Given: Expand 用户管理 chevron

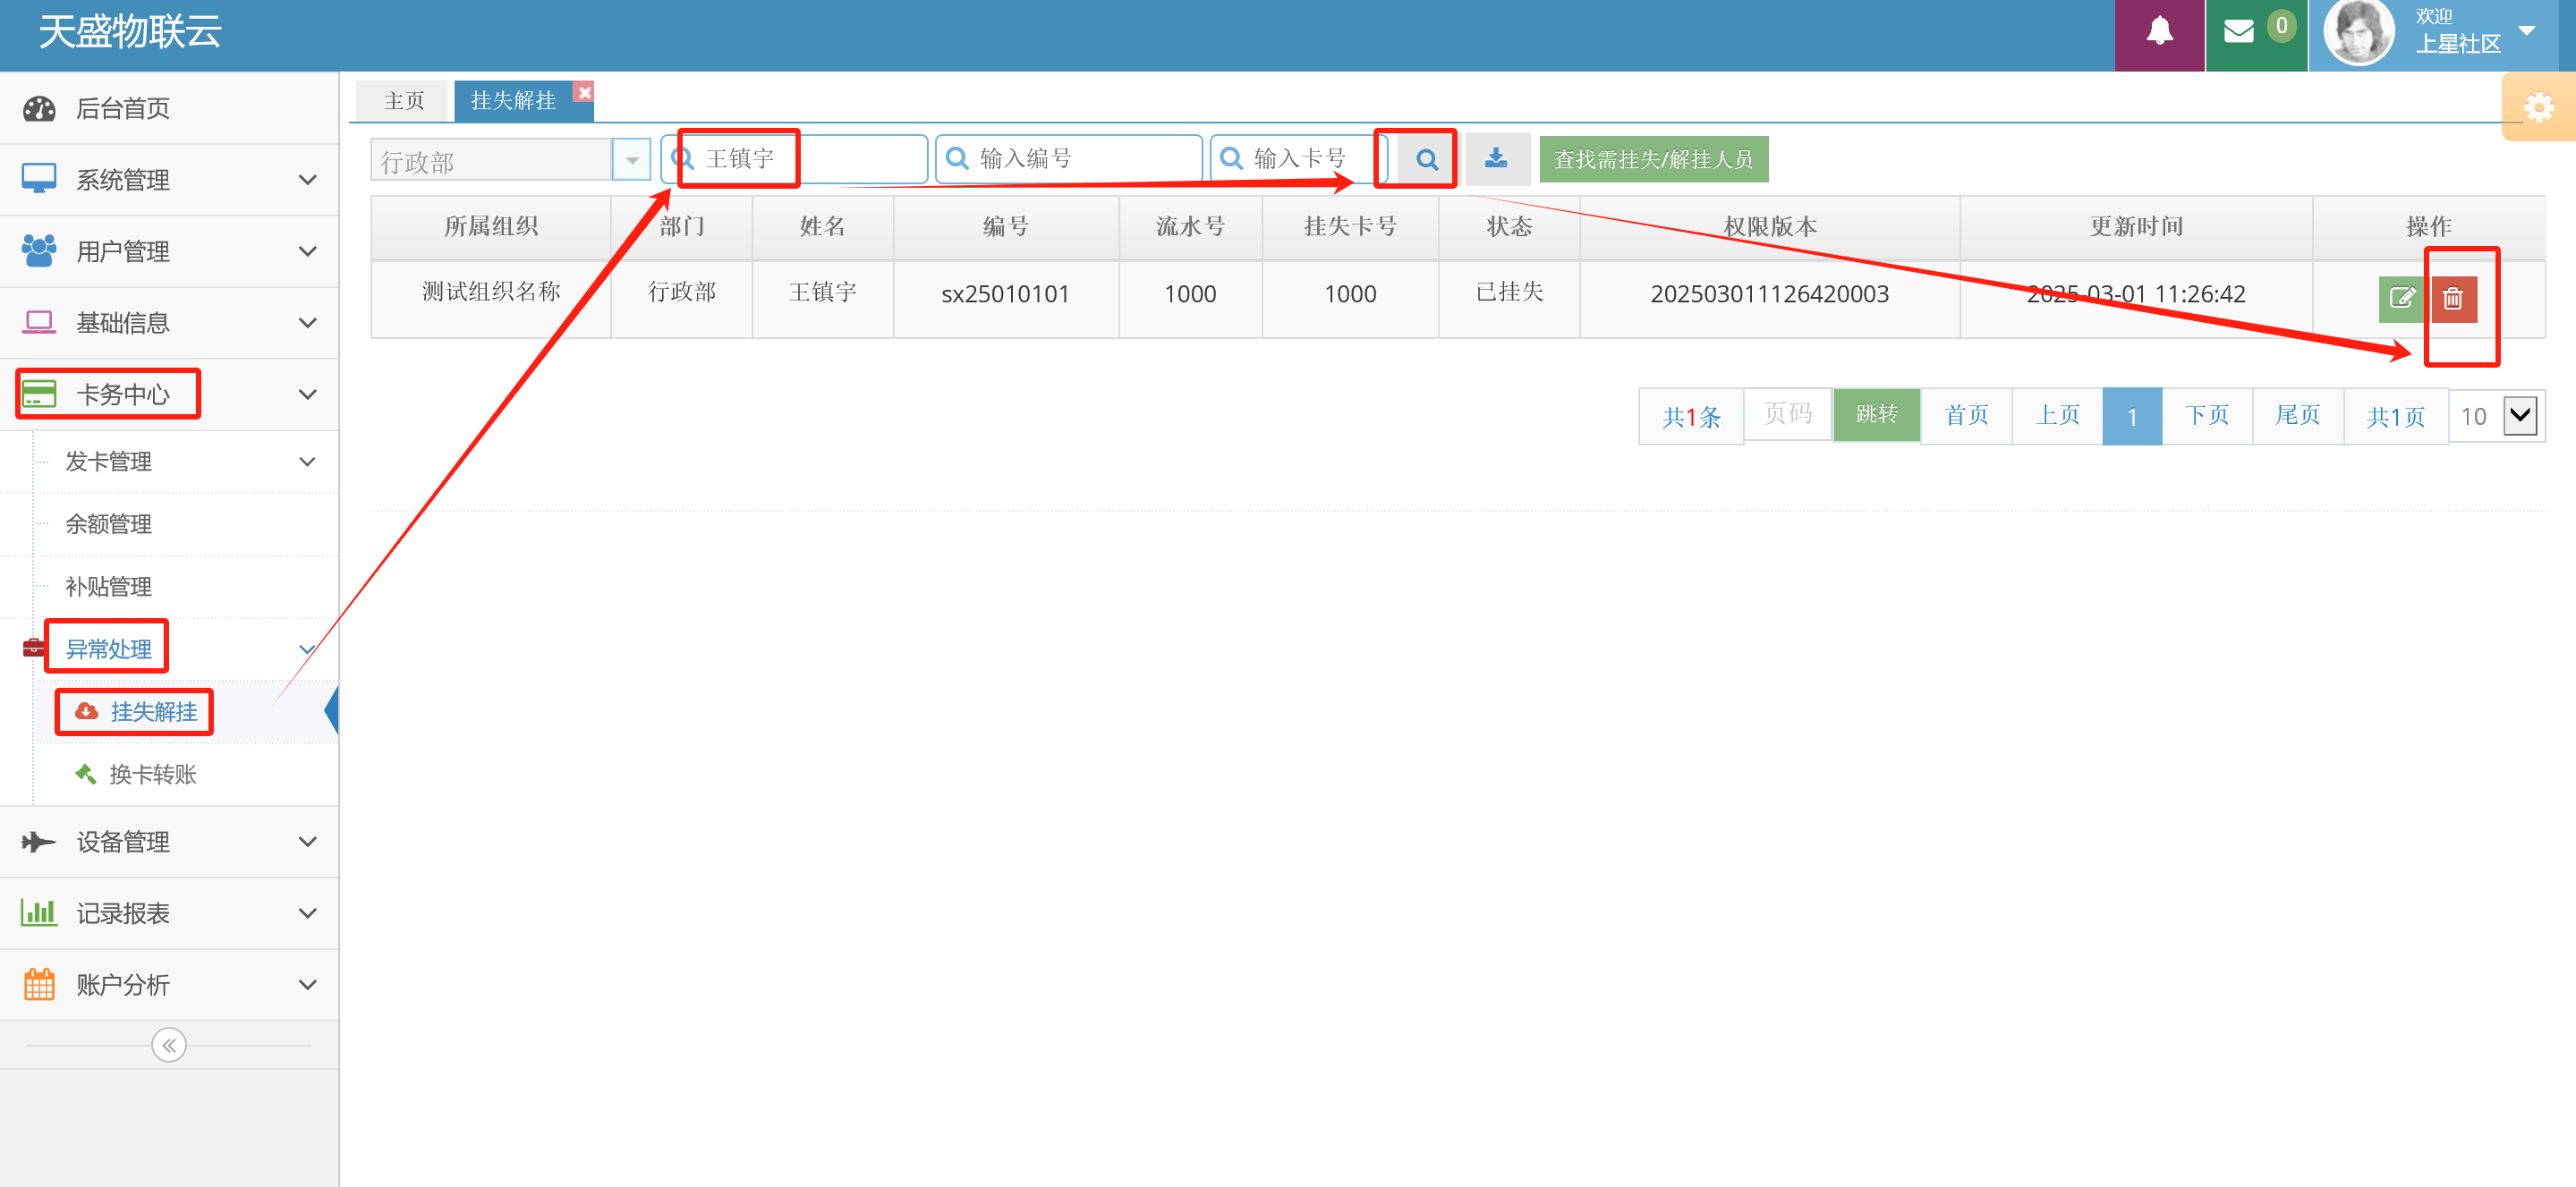Looking at the screenshot, I should tap(308, 252).
